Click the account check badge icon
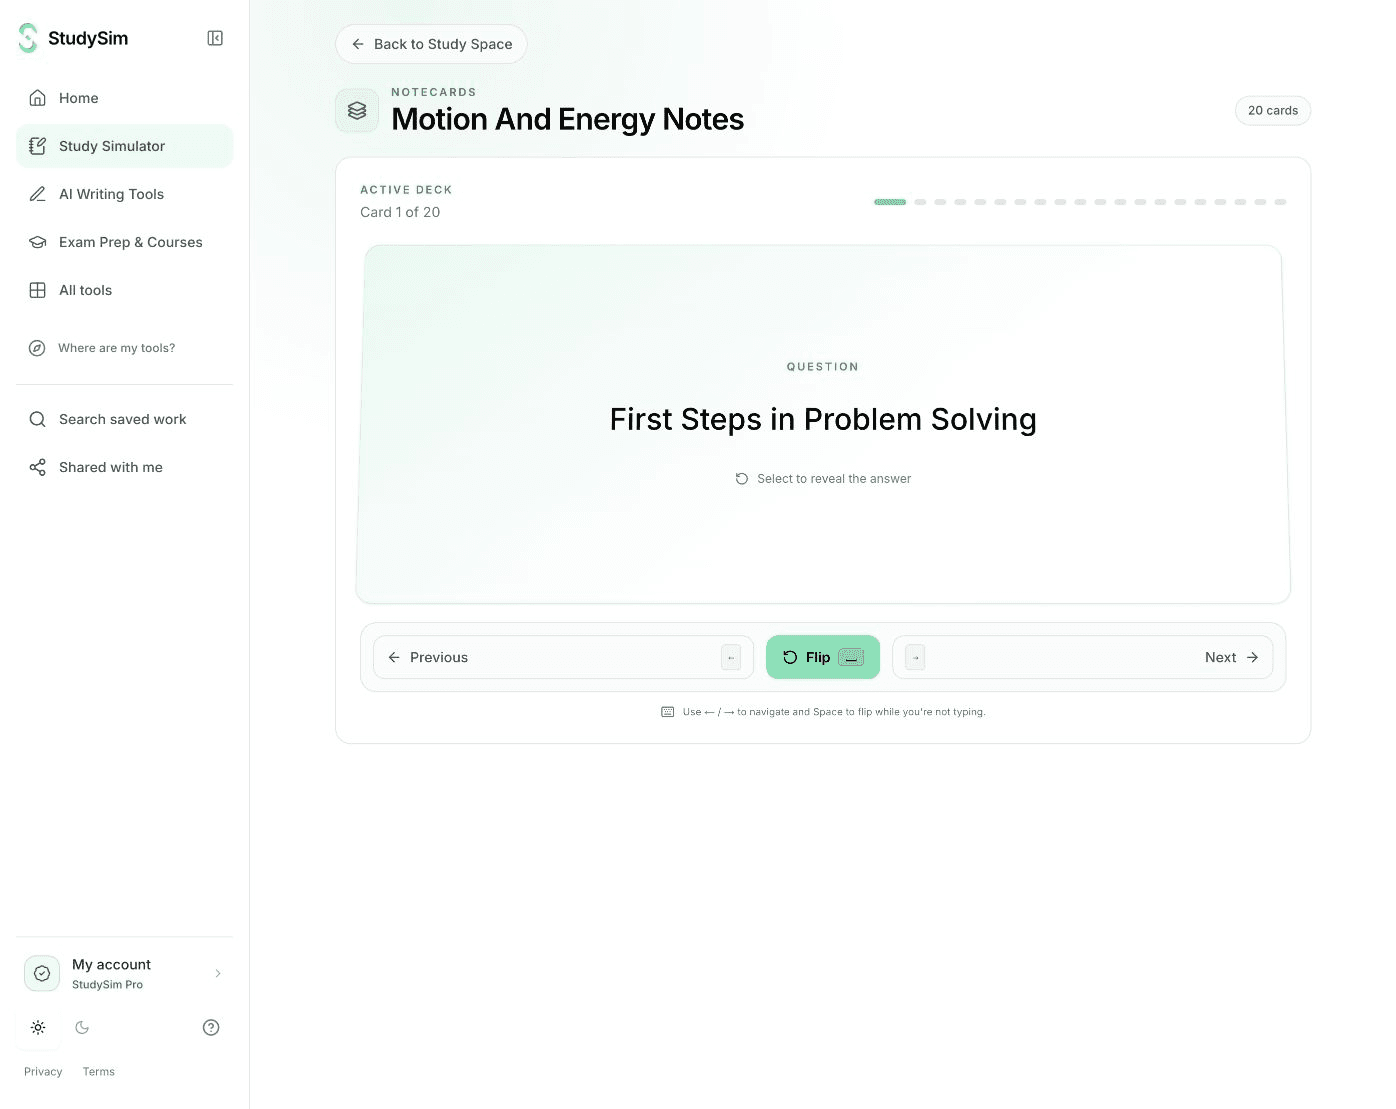Image resolution: width=1396 pixels, height=1109 pixels. 42,973
